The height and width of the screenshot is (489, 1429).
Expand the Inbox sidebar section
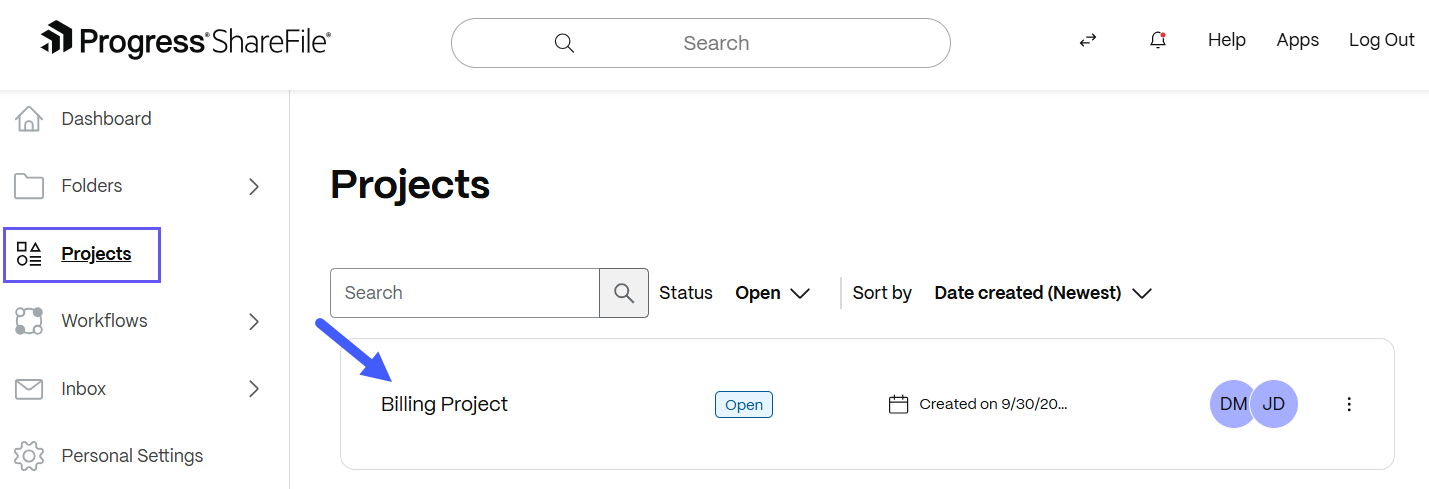(254, 389)
